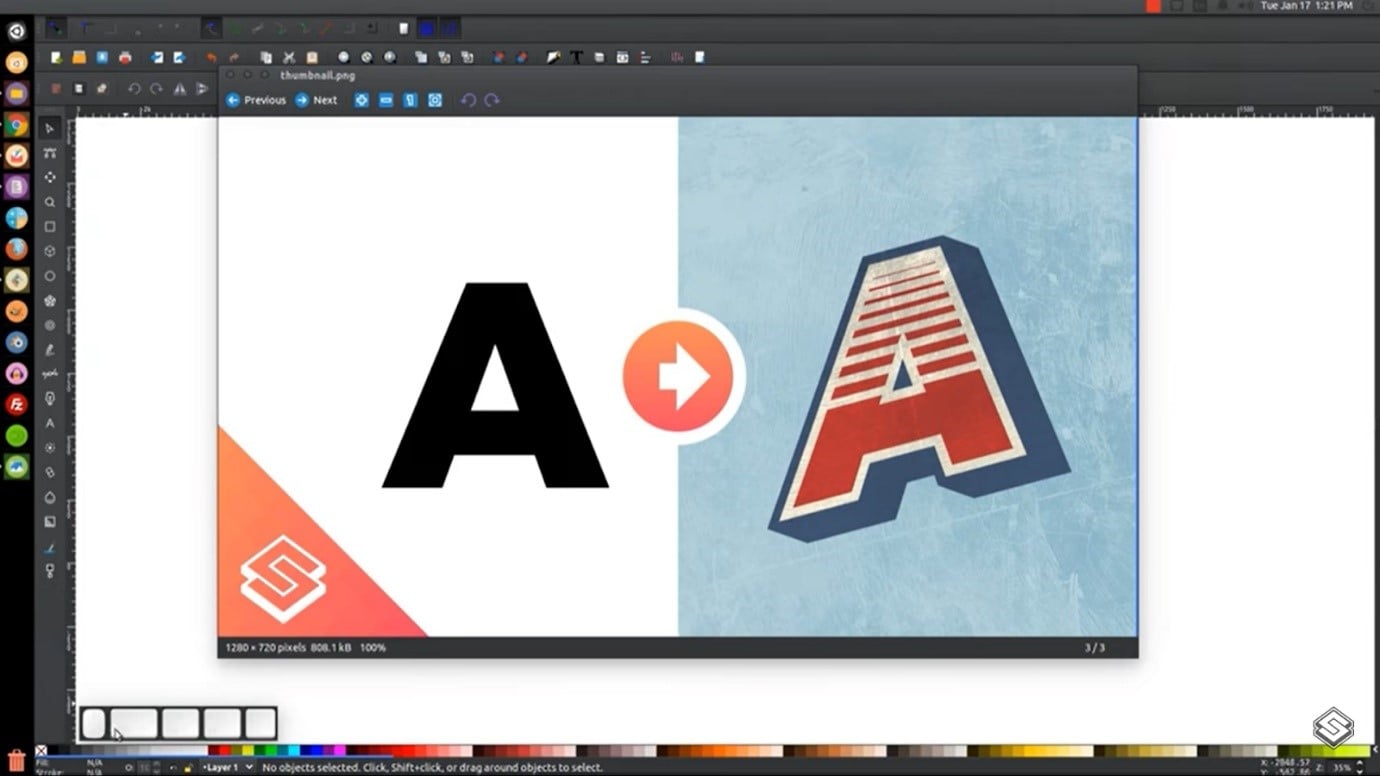Select the Zoom magnifier tool
This screenshot has width=1380, height=776.
pos(50,202)
